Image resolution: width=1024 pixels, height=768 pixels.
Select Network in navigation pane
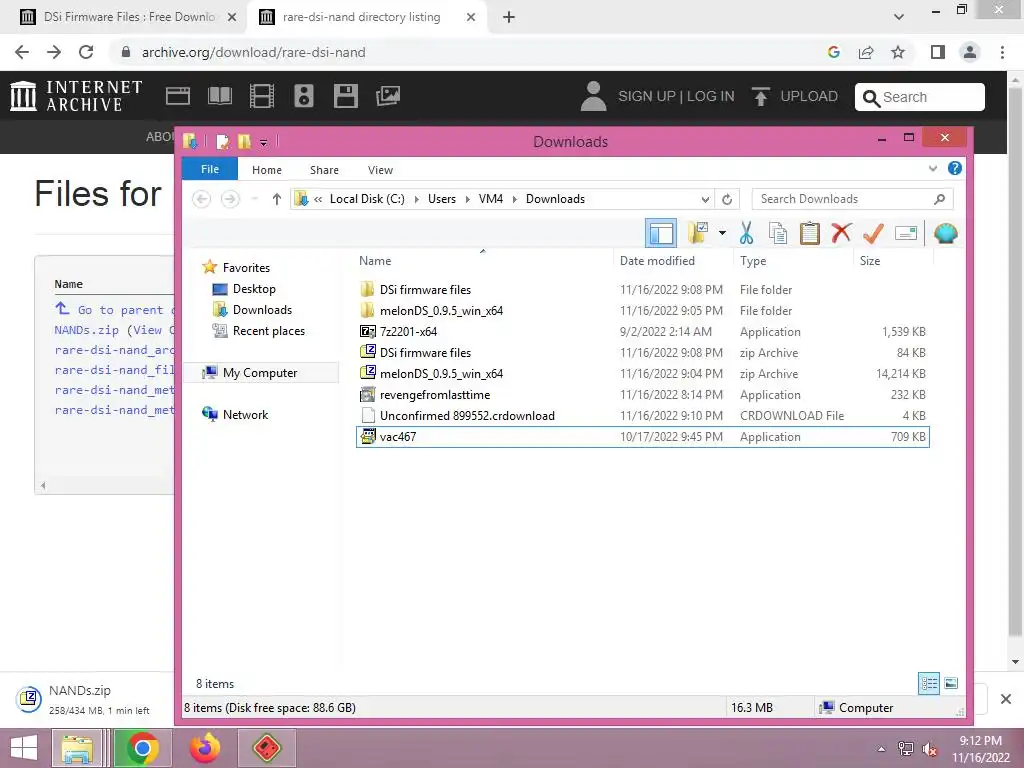pyautogui.click(x=245, y=415)
